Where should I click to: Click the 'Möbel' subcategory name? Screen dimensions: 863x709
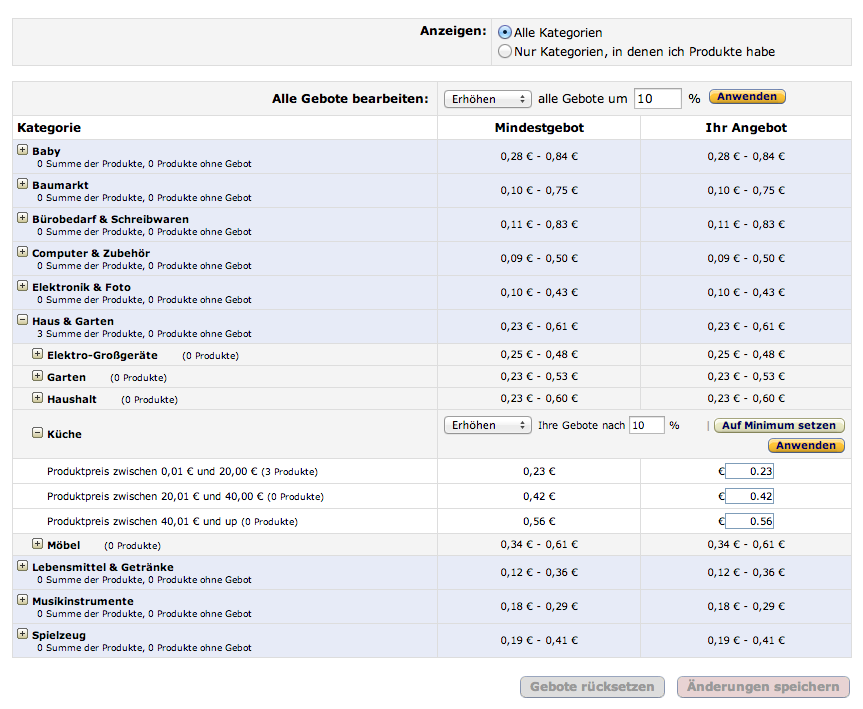64,546
